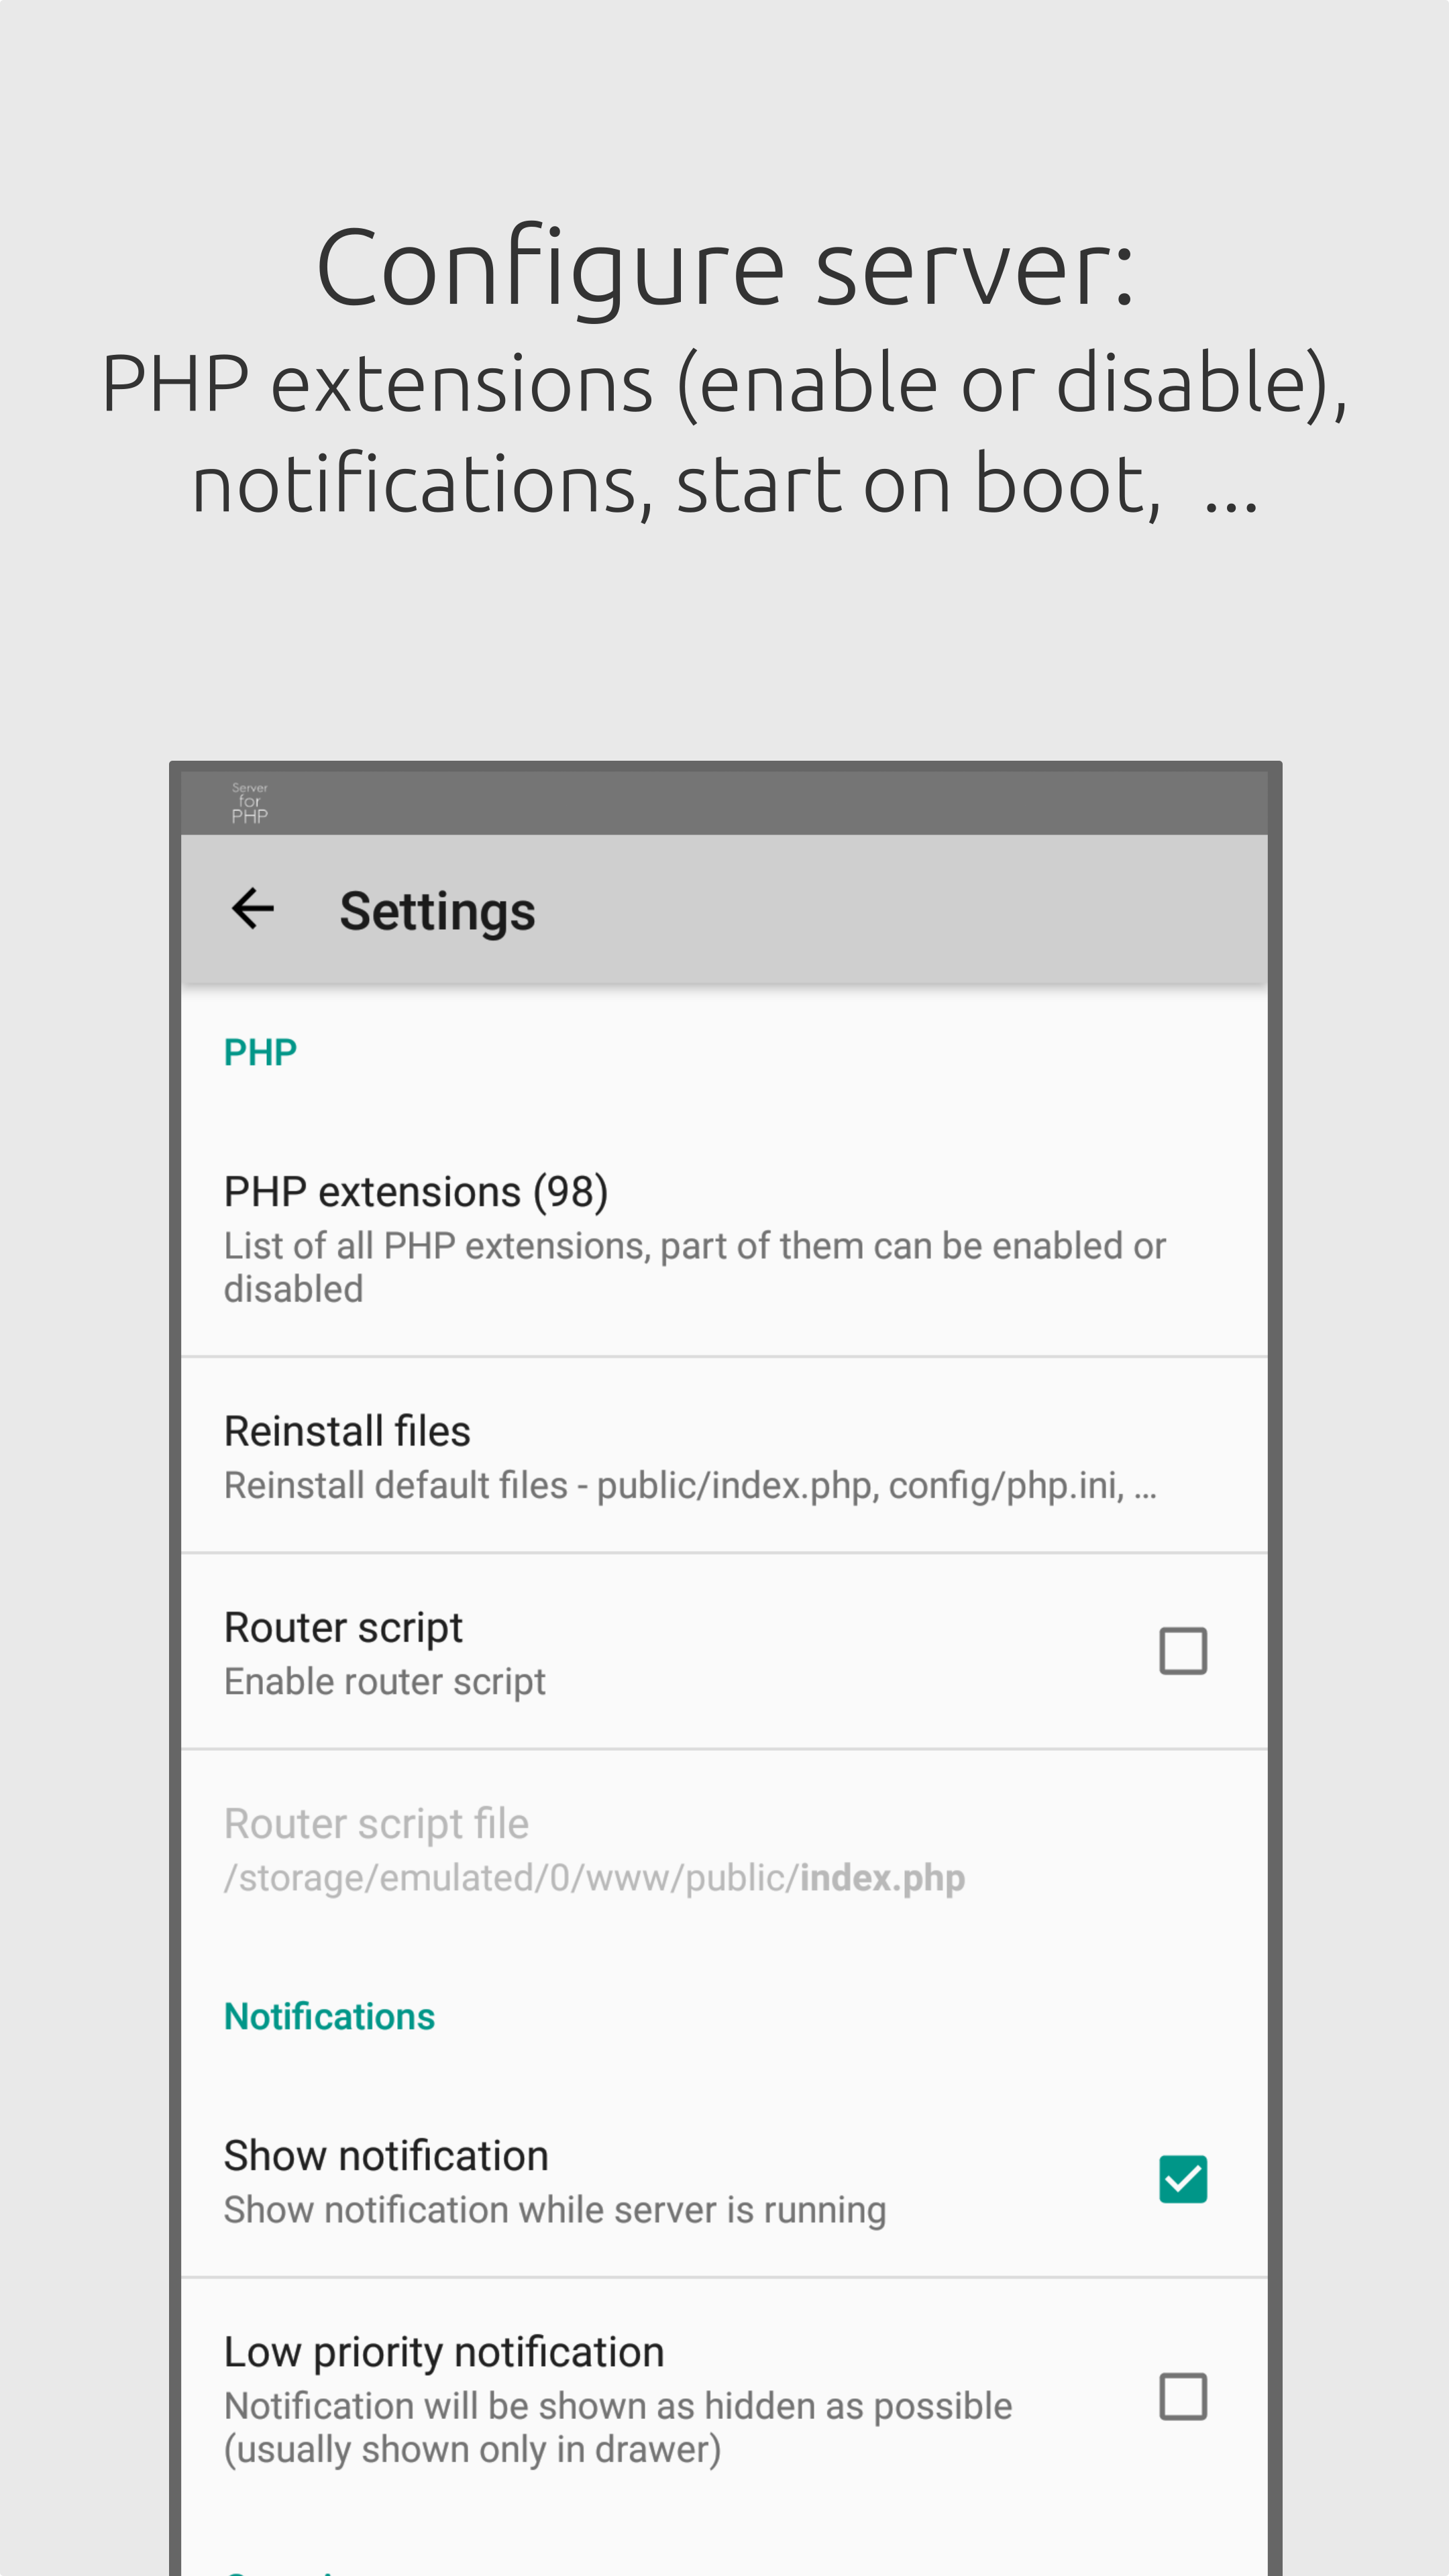This screenshot has height=2576, width=1449.
Task: Tap the Show notification setting title
Action: (386, 2156)
